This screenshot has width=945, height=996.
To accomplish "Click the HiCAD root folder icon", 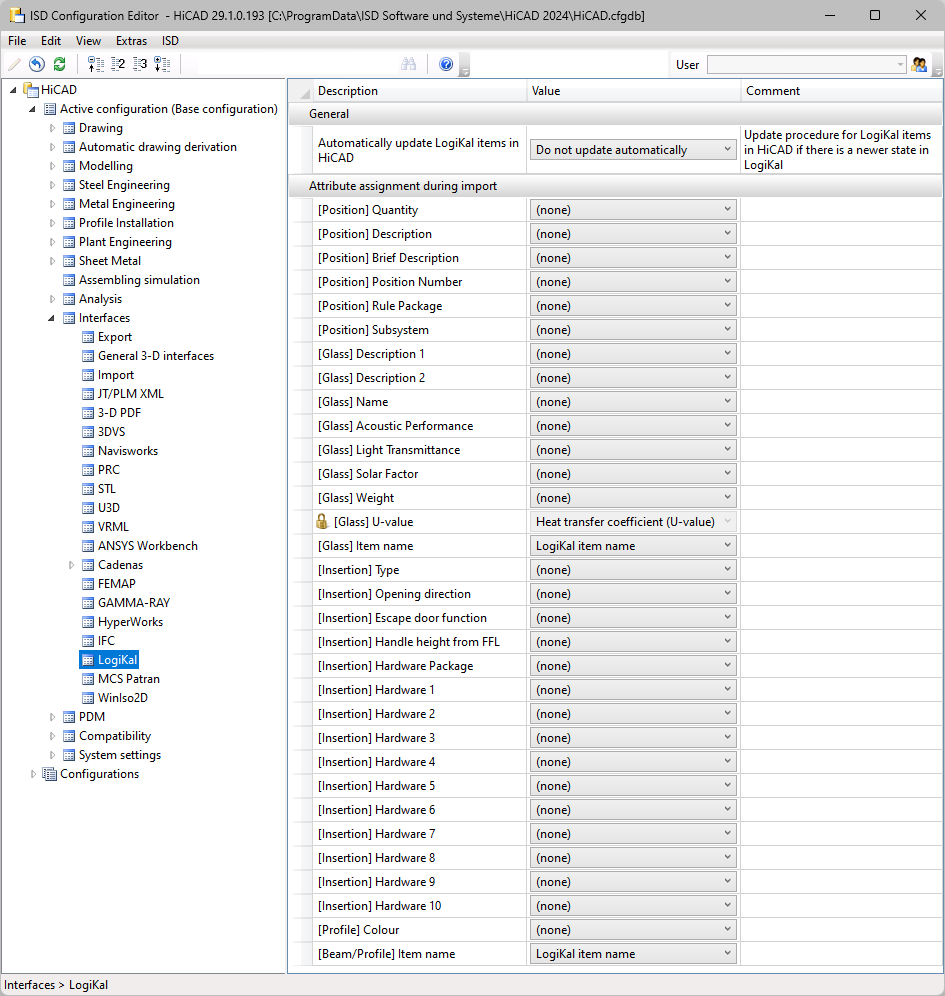I will point(31,90).
